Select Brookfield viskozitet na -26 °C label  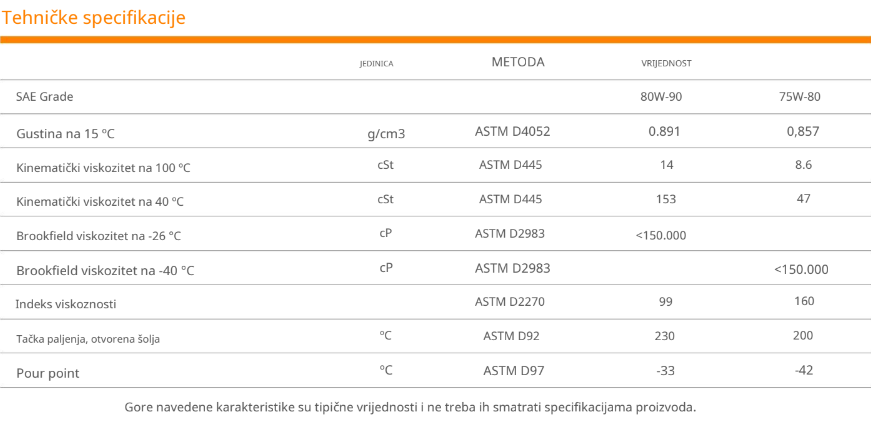pyautogui.click(x=99, y=236)
